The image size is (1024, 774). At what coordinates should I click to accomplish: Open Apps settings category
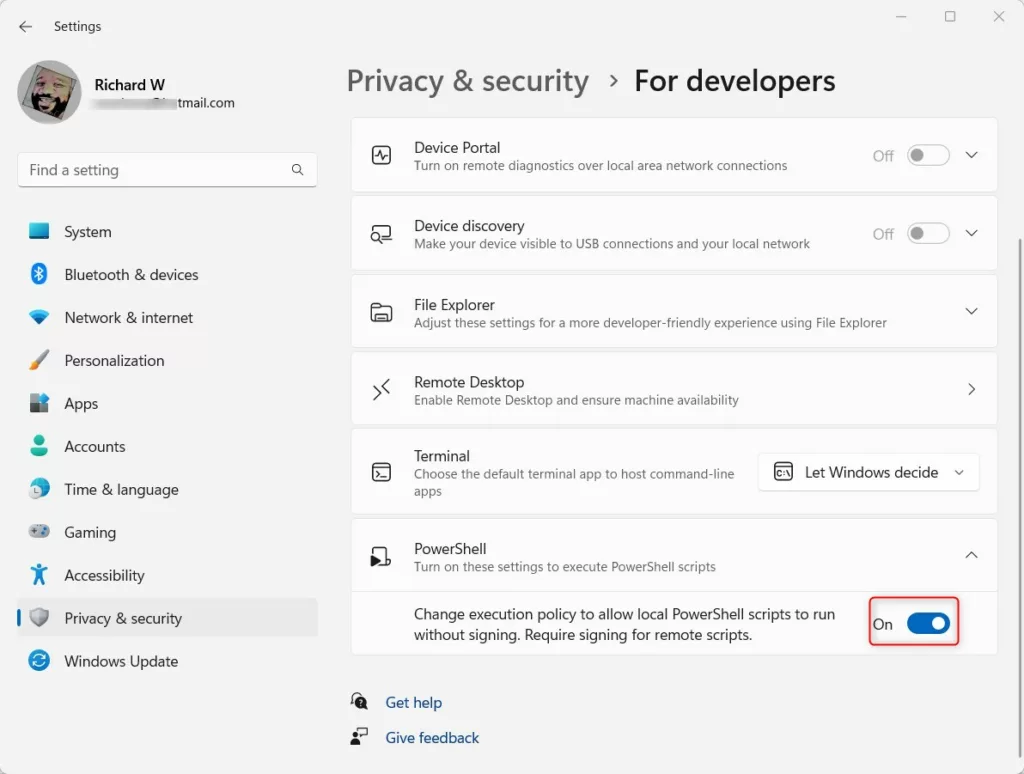point(167,404)
